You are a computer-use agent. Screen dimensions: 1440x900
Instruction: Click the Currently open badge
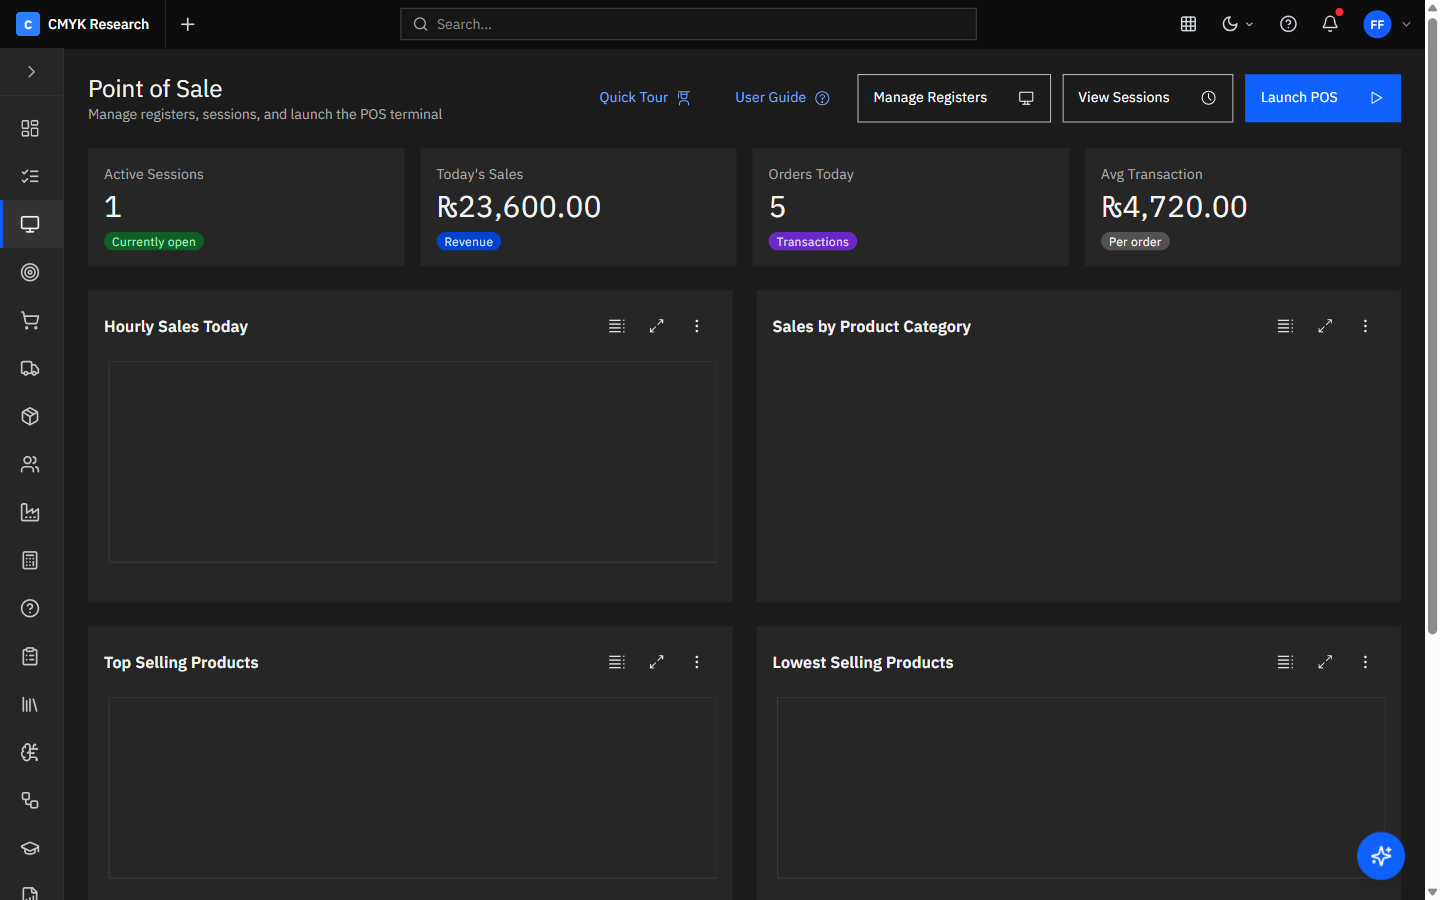(x=154, y=242)
